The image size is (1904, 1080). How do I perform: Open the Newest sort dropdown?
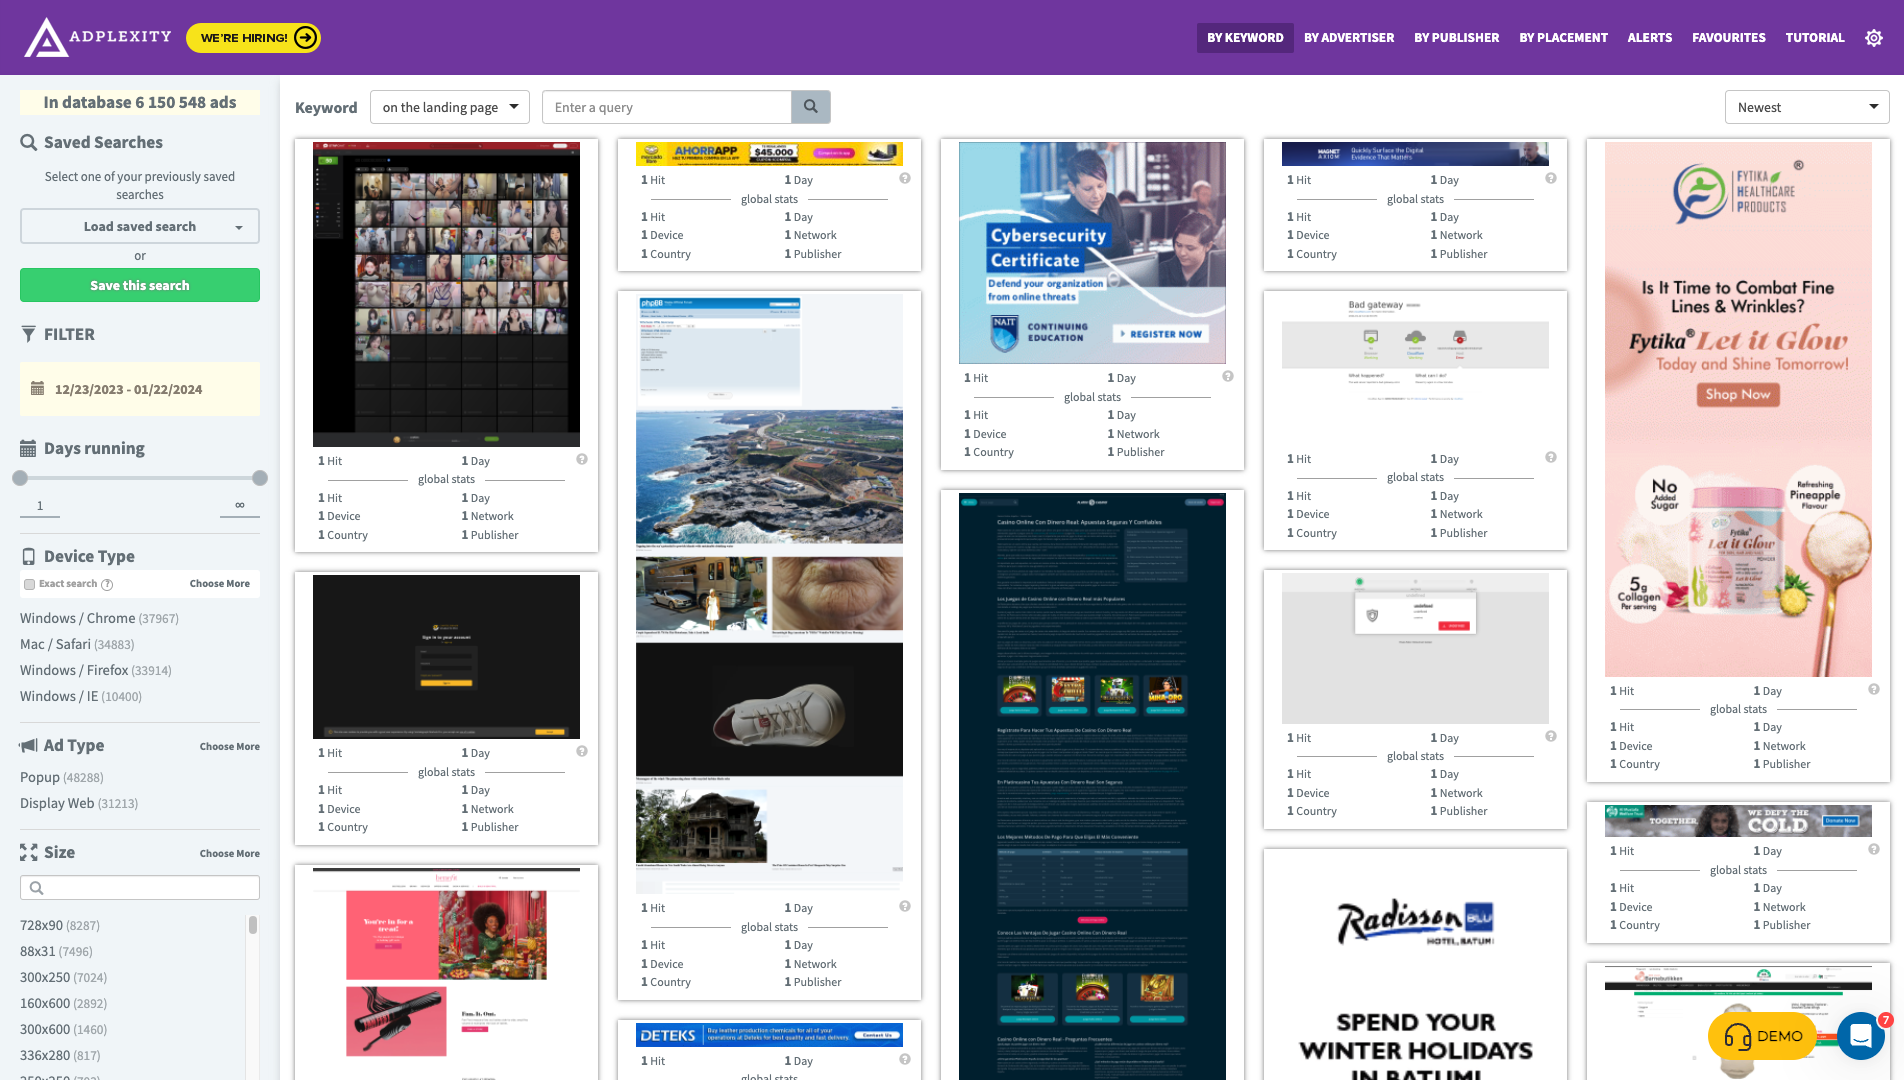tap(1806, 107)
